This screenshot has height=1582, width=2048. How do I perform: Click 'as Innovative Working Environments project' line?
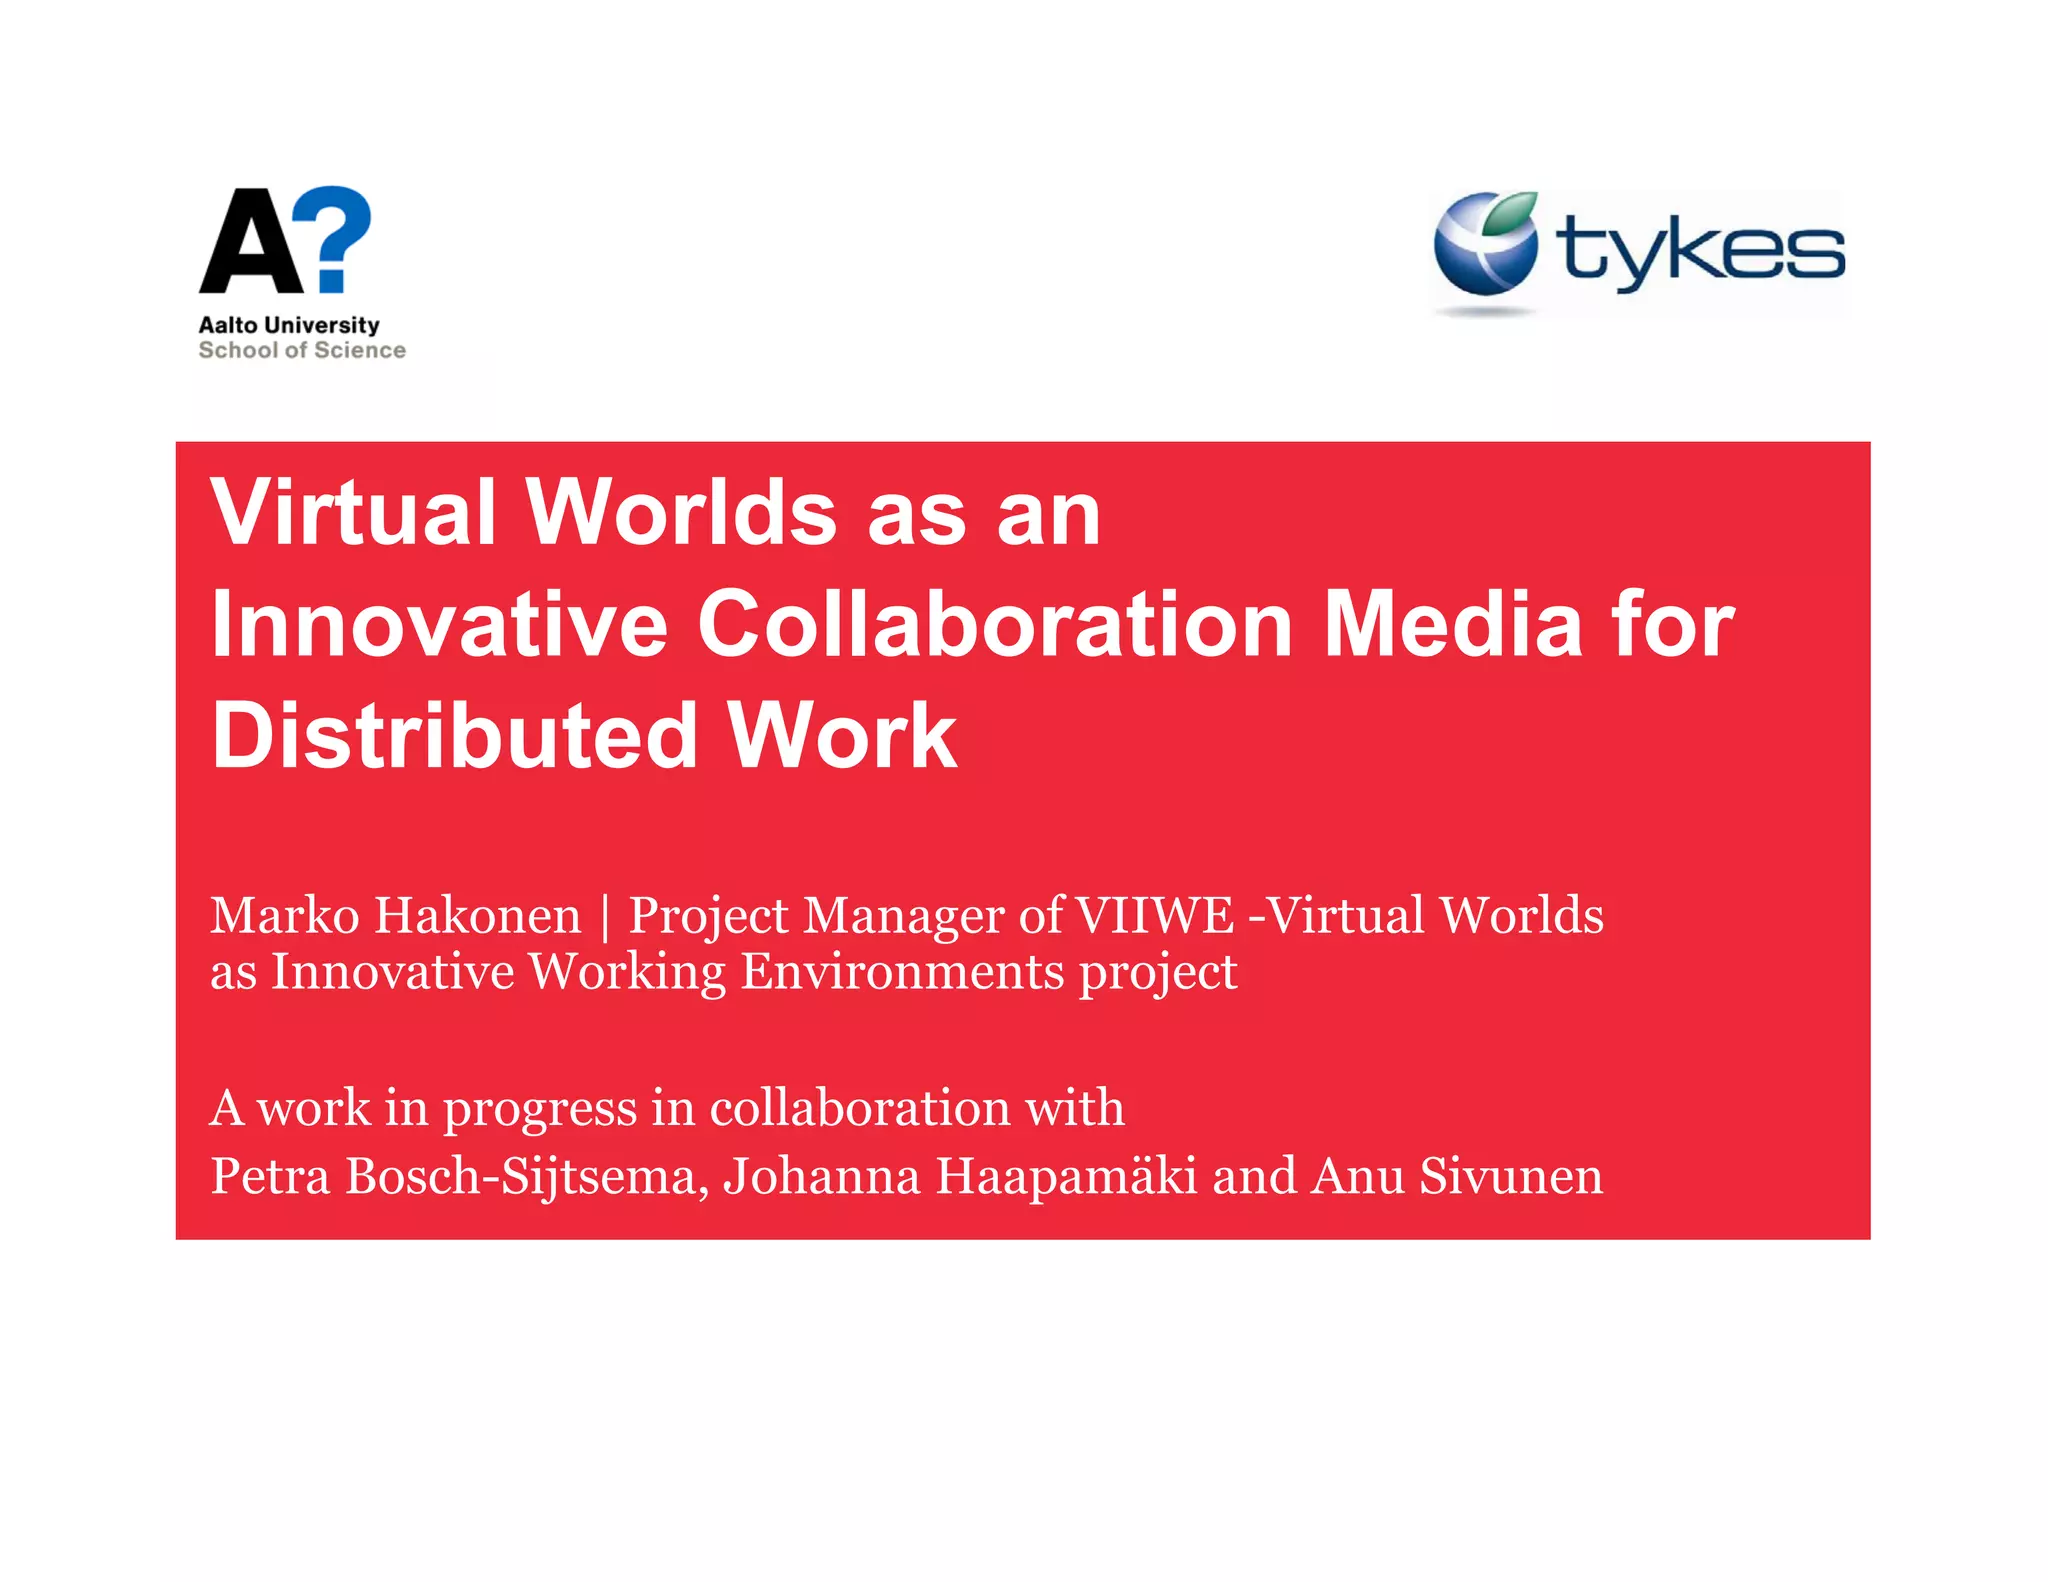pos(723,972)
